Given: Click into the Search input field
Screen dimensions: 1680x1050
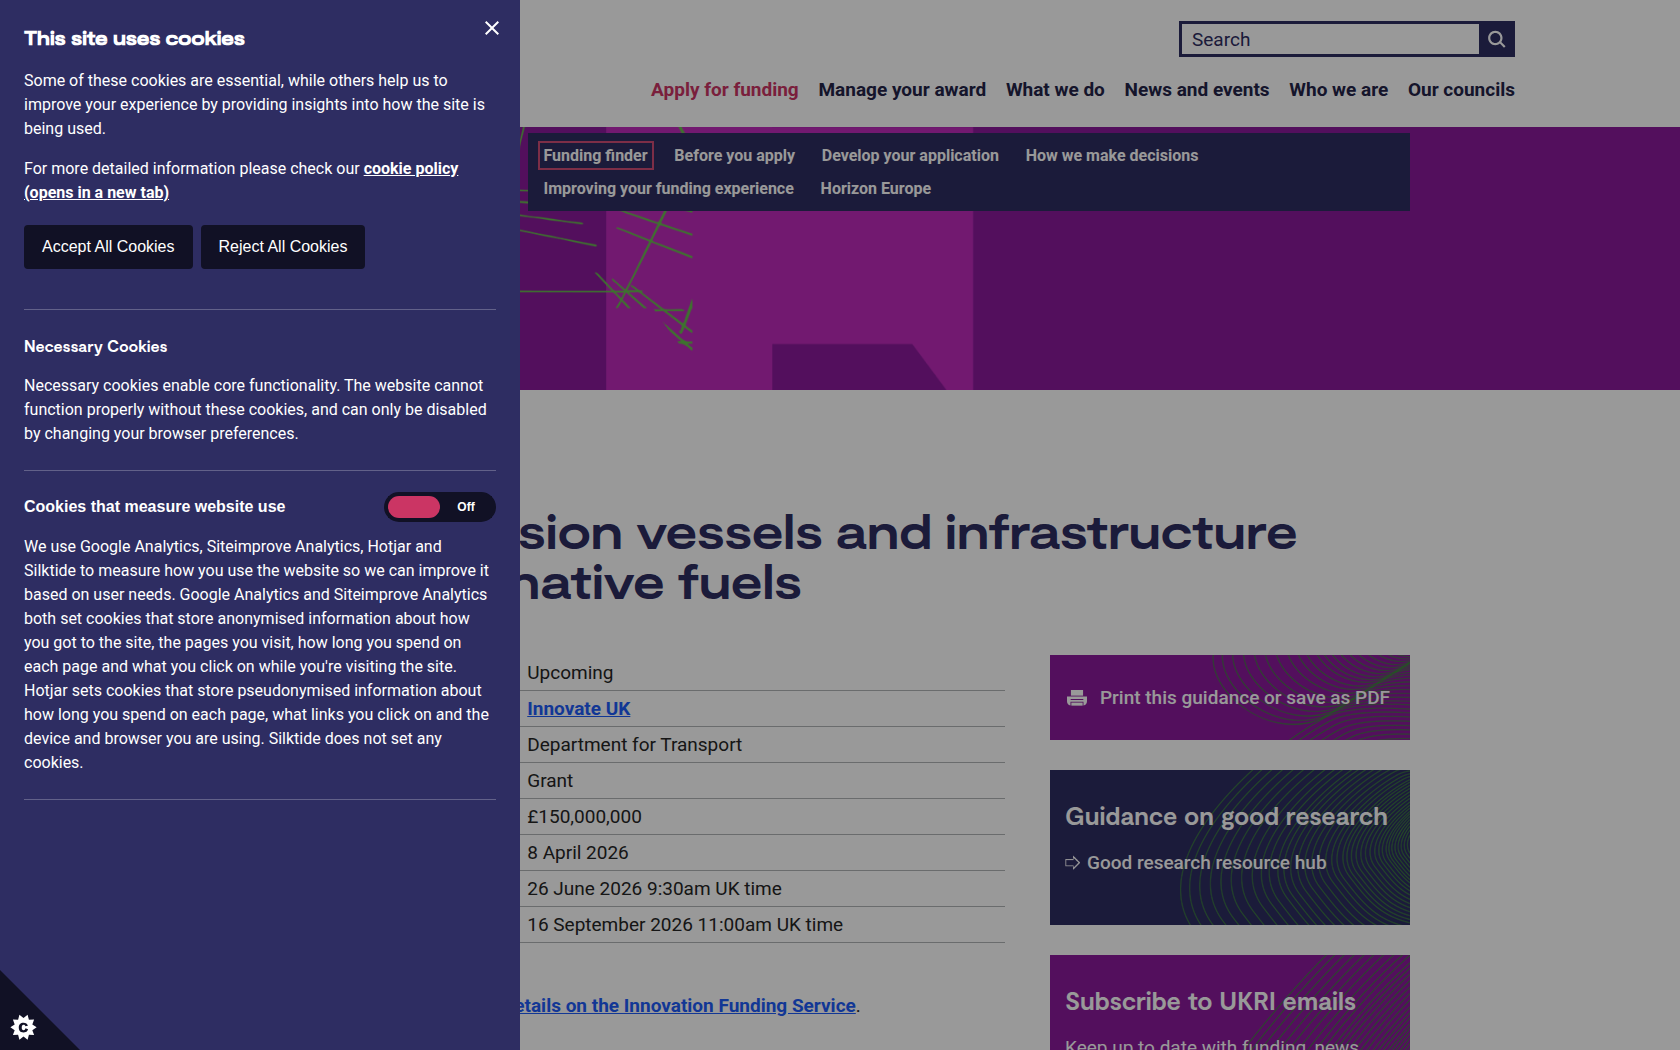Looking at the screenshot, I should click(x=1329, y=39).
